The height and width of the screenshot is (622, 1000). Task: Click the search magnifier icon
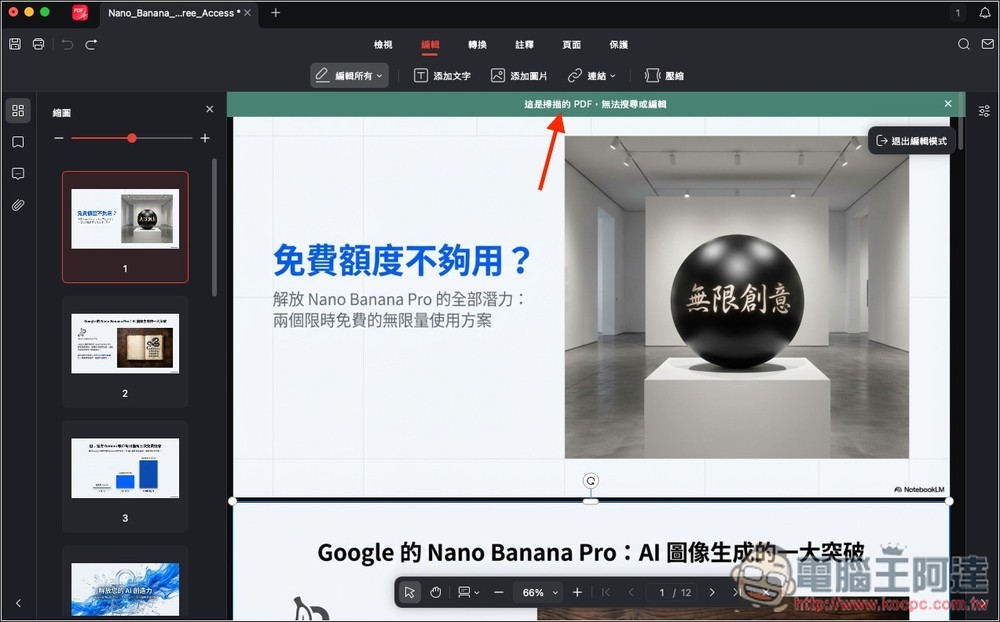click(963, 44)
